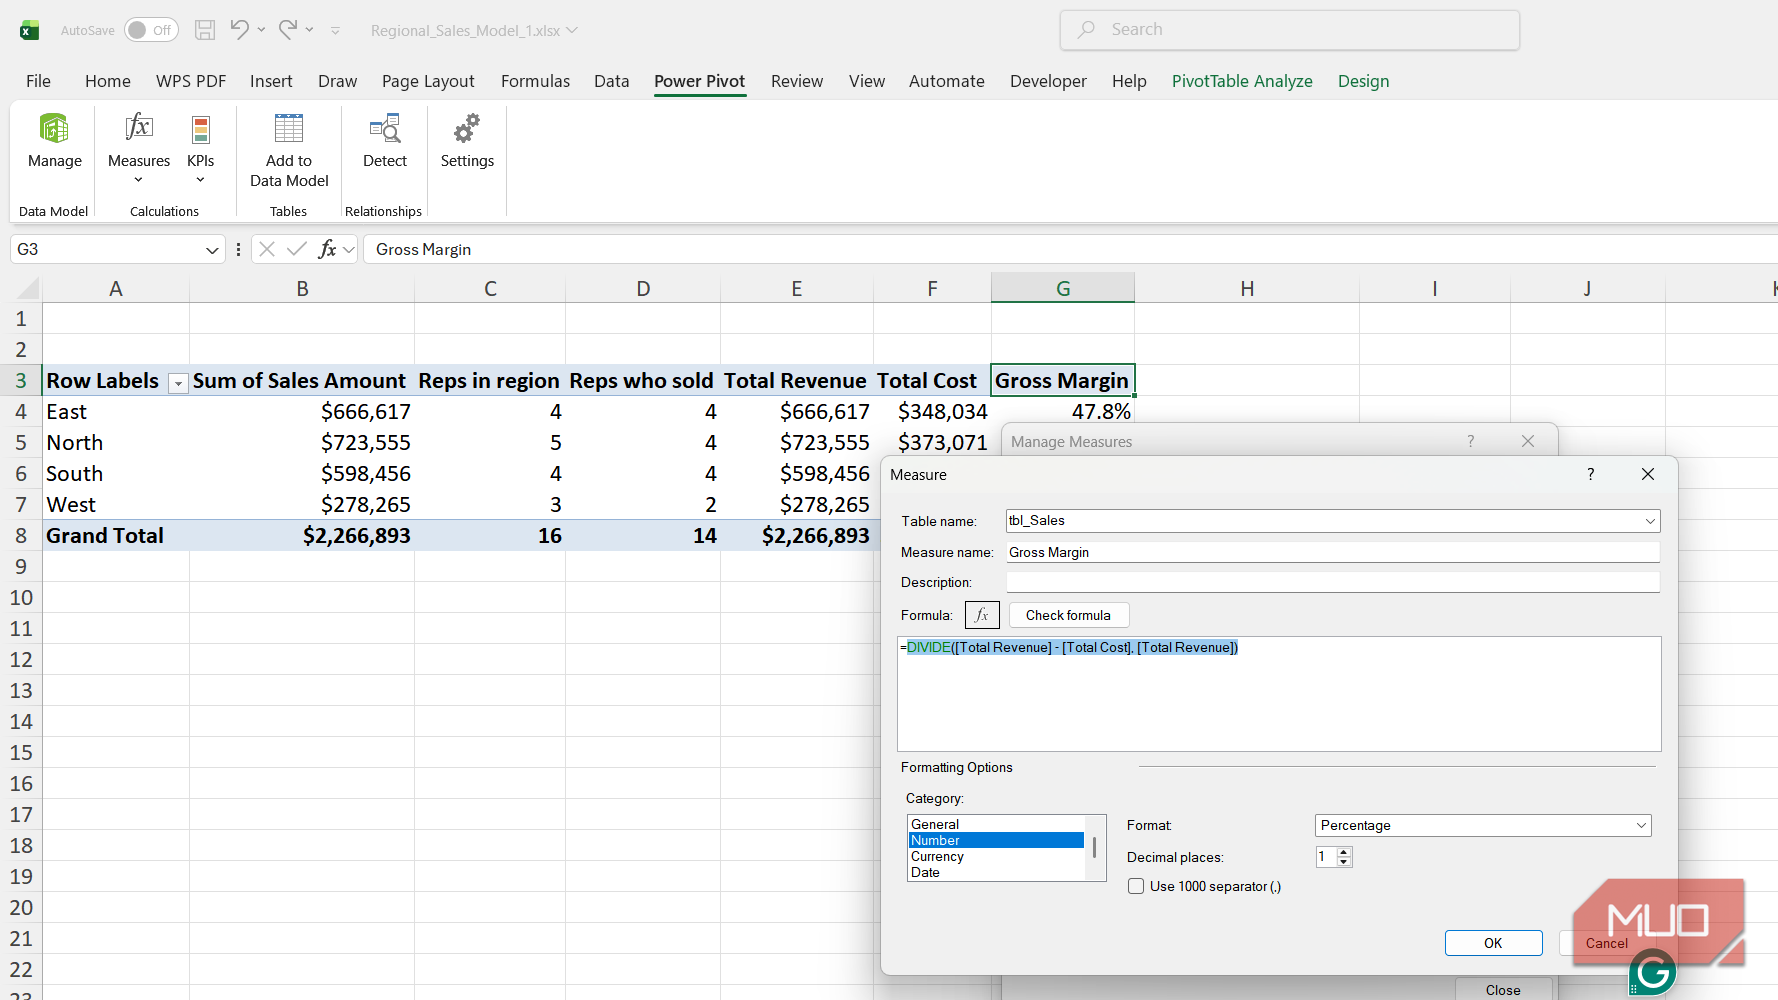The image size is (1778, 1000).
Task: Close the Manage Measures window with X
Action: tap(1528, 441)
